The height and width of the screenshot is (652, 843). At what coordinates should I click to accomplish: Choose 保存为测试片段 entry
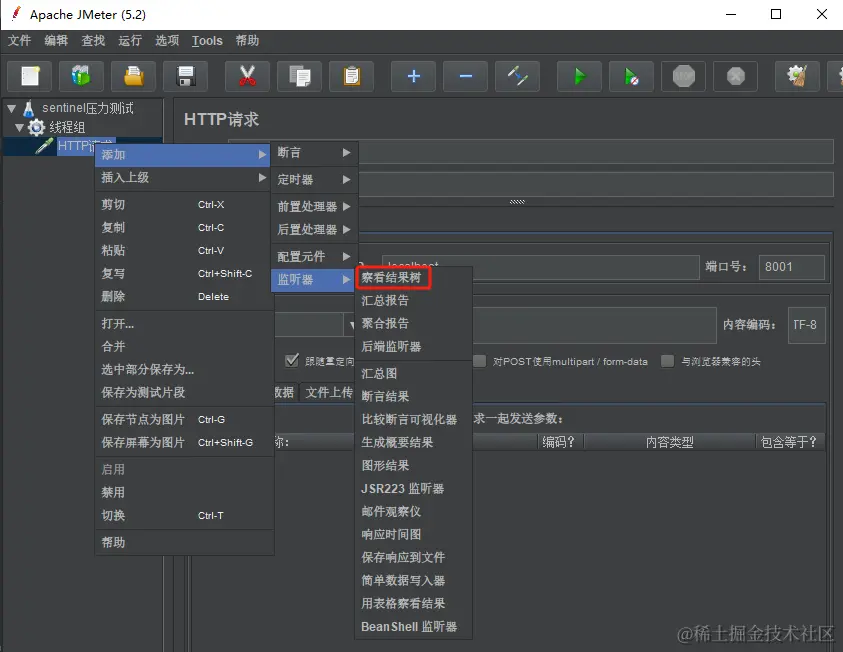183,392
